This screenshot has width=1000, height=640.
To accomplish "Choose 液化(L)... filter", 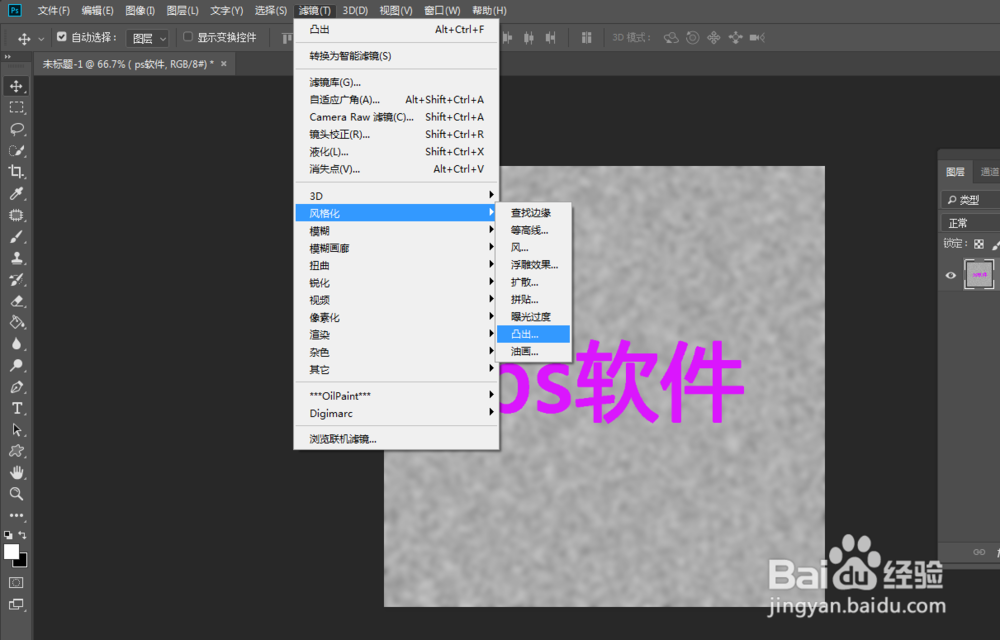I will pyautogui.click(x=396, y=152).
